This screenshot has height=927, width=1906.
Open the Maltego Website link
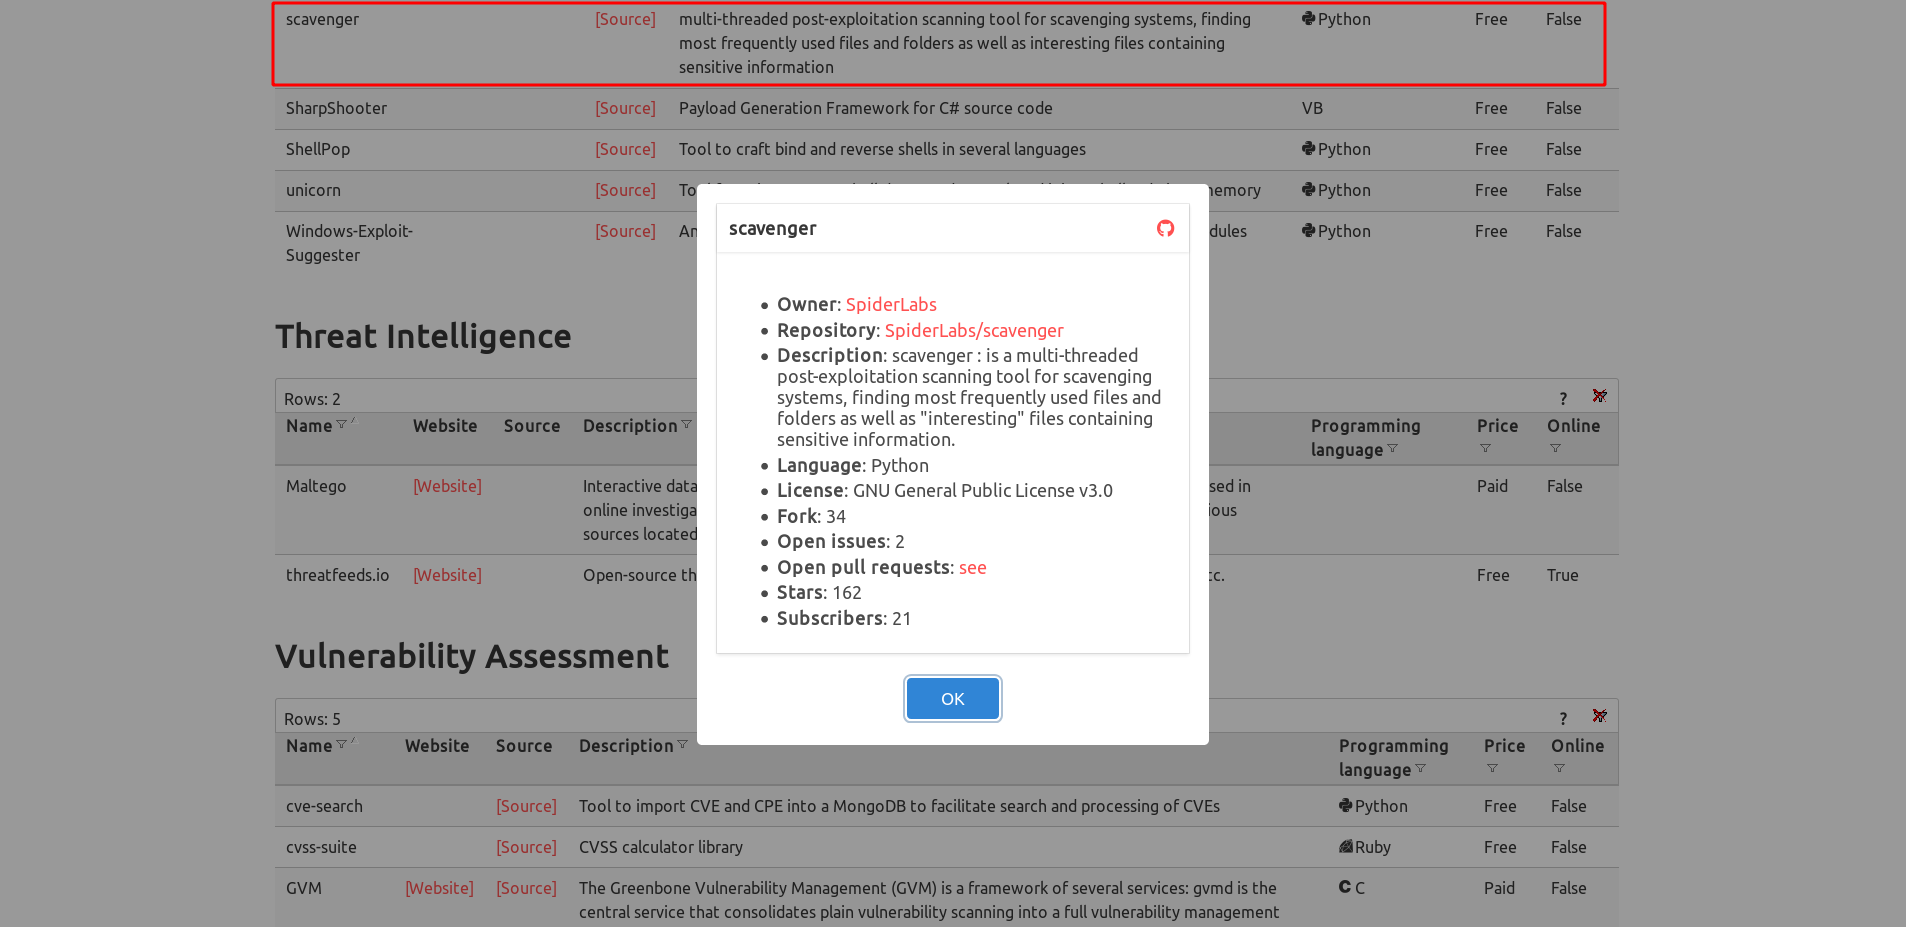(446, 485)
